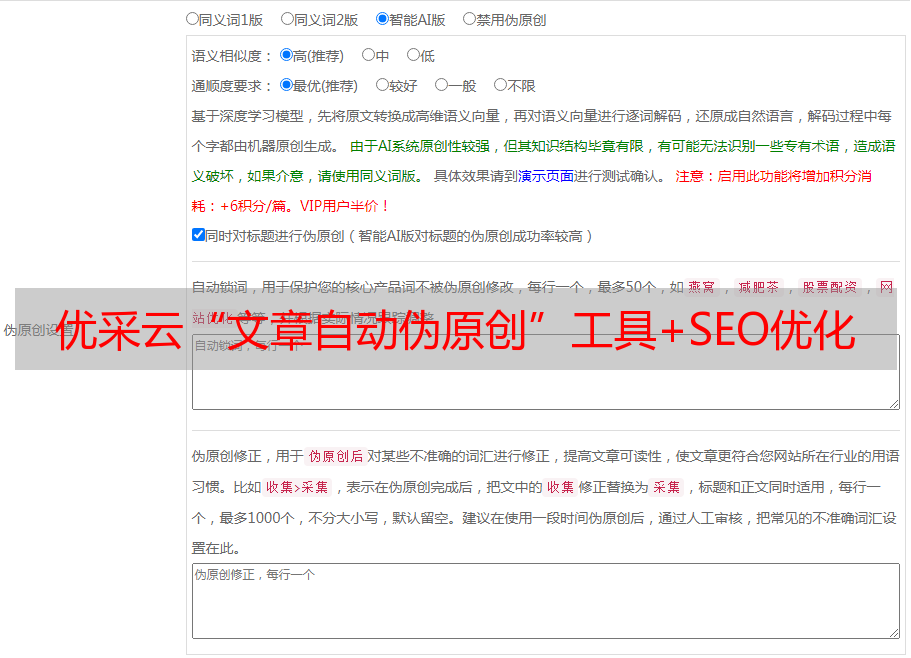Set 语义相似度 to 低
911x658 pixels.
(413, 55)
